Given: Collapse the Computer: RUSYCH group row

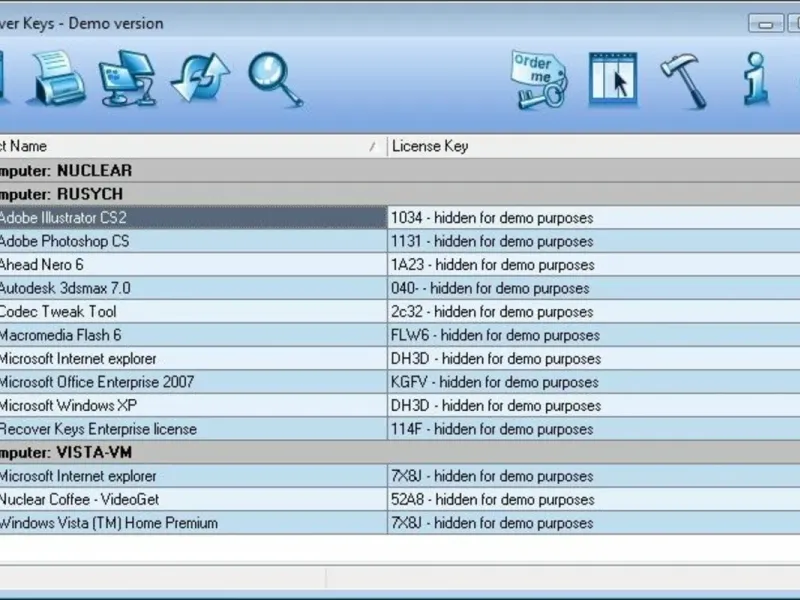Looking at the screenshot, I should pyautogui.click(x=400, y=194).
